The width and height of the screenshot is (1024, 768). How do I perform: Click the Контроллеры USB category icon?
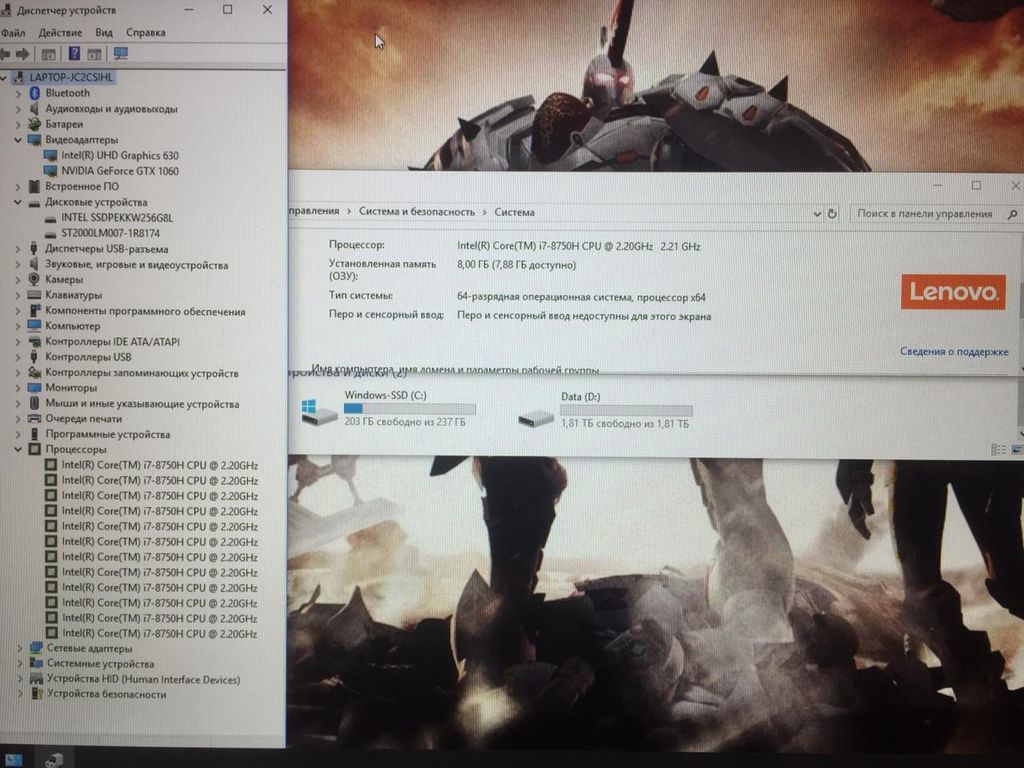[x=34, y=357]
